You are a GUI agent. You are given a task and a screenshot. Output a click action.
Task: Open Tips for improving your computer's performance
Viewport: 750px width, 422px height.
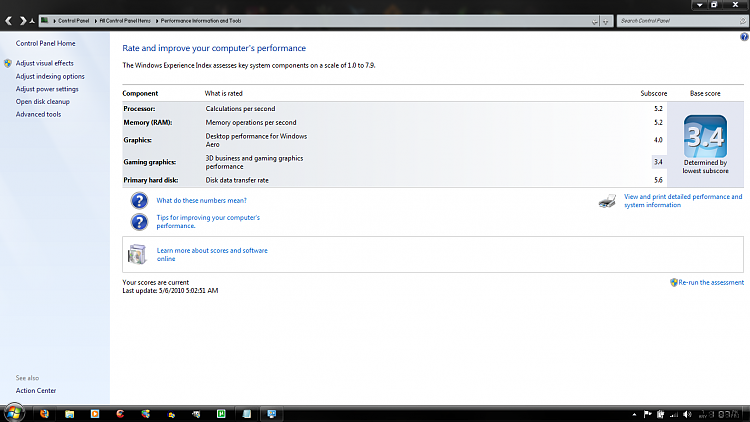[x=208, y=222]
